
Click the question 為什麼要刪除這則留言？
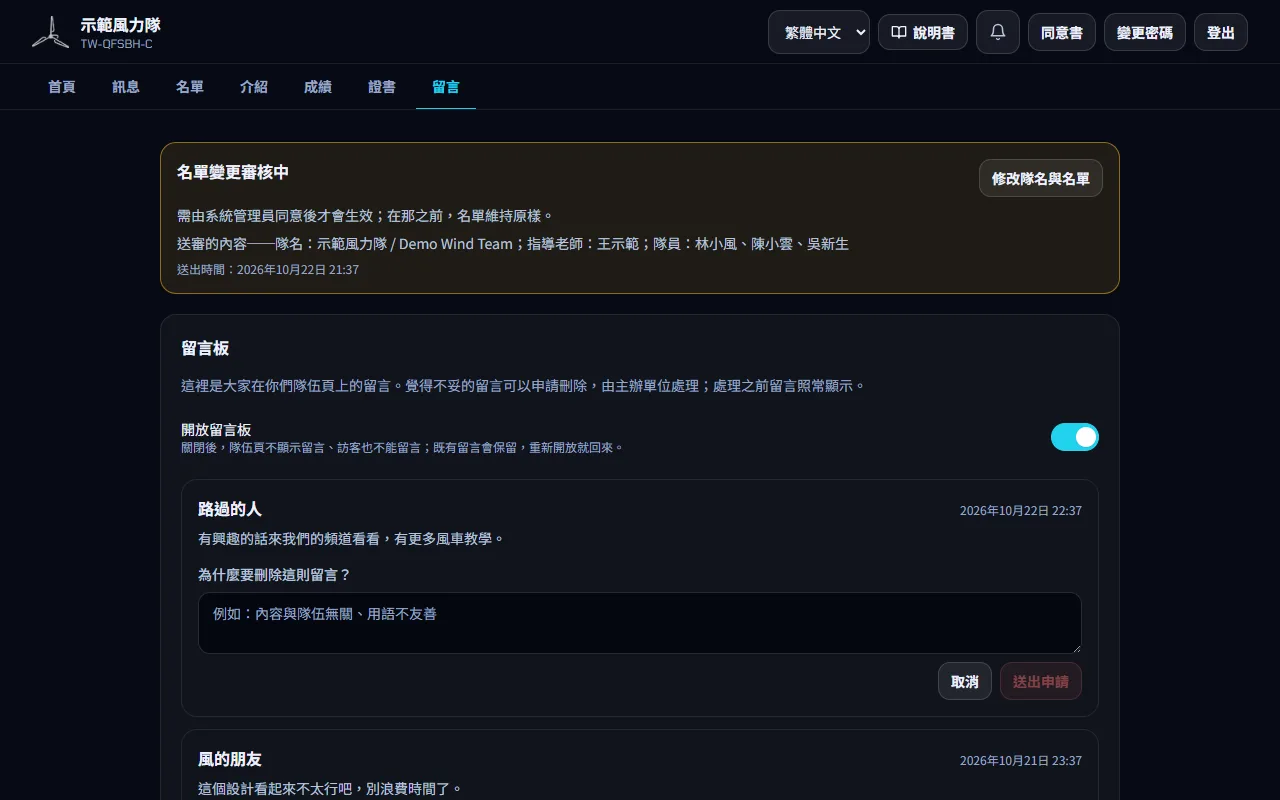click(x=275, y=575)
